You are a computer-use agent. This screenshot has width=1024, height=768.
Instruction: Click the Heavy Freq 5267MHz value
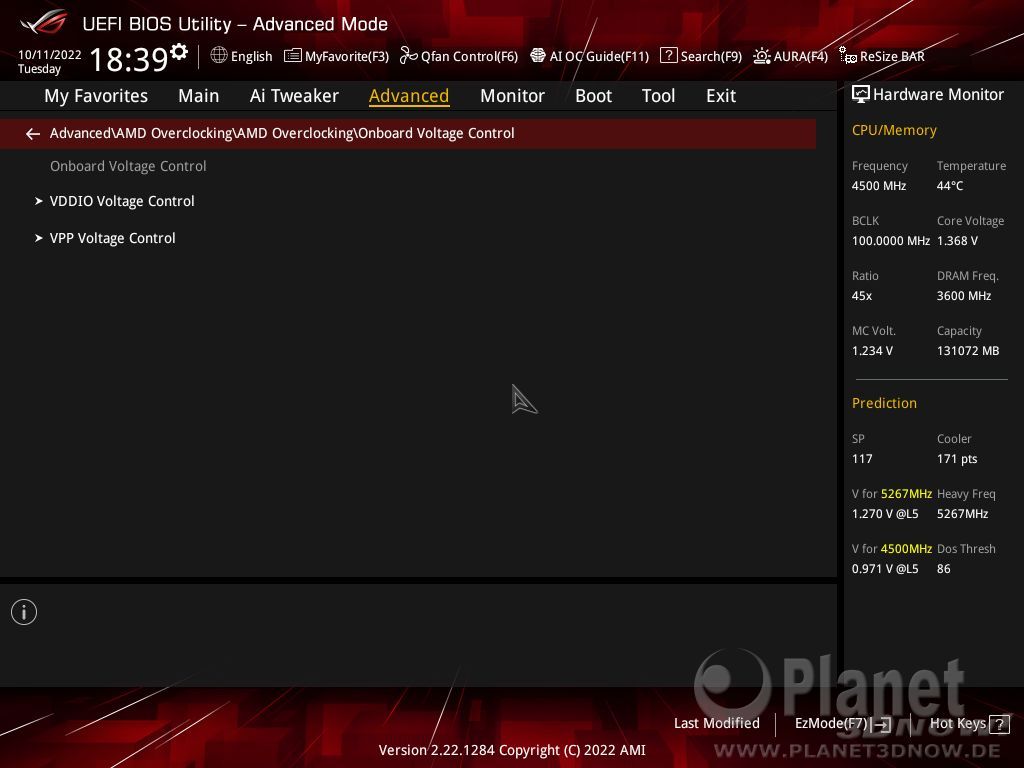(962, 514)
